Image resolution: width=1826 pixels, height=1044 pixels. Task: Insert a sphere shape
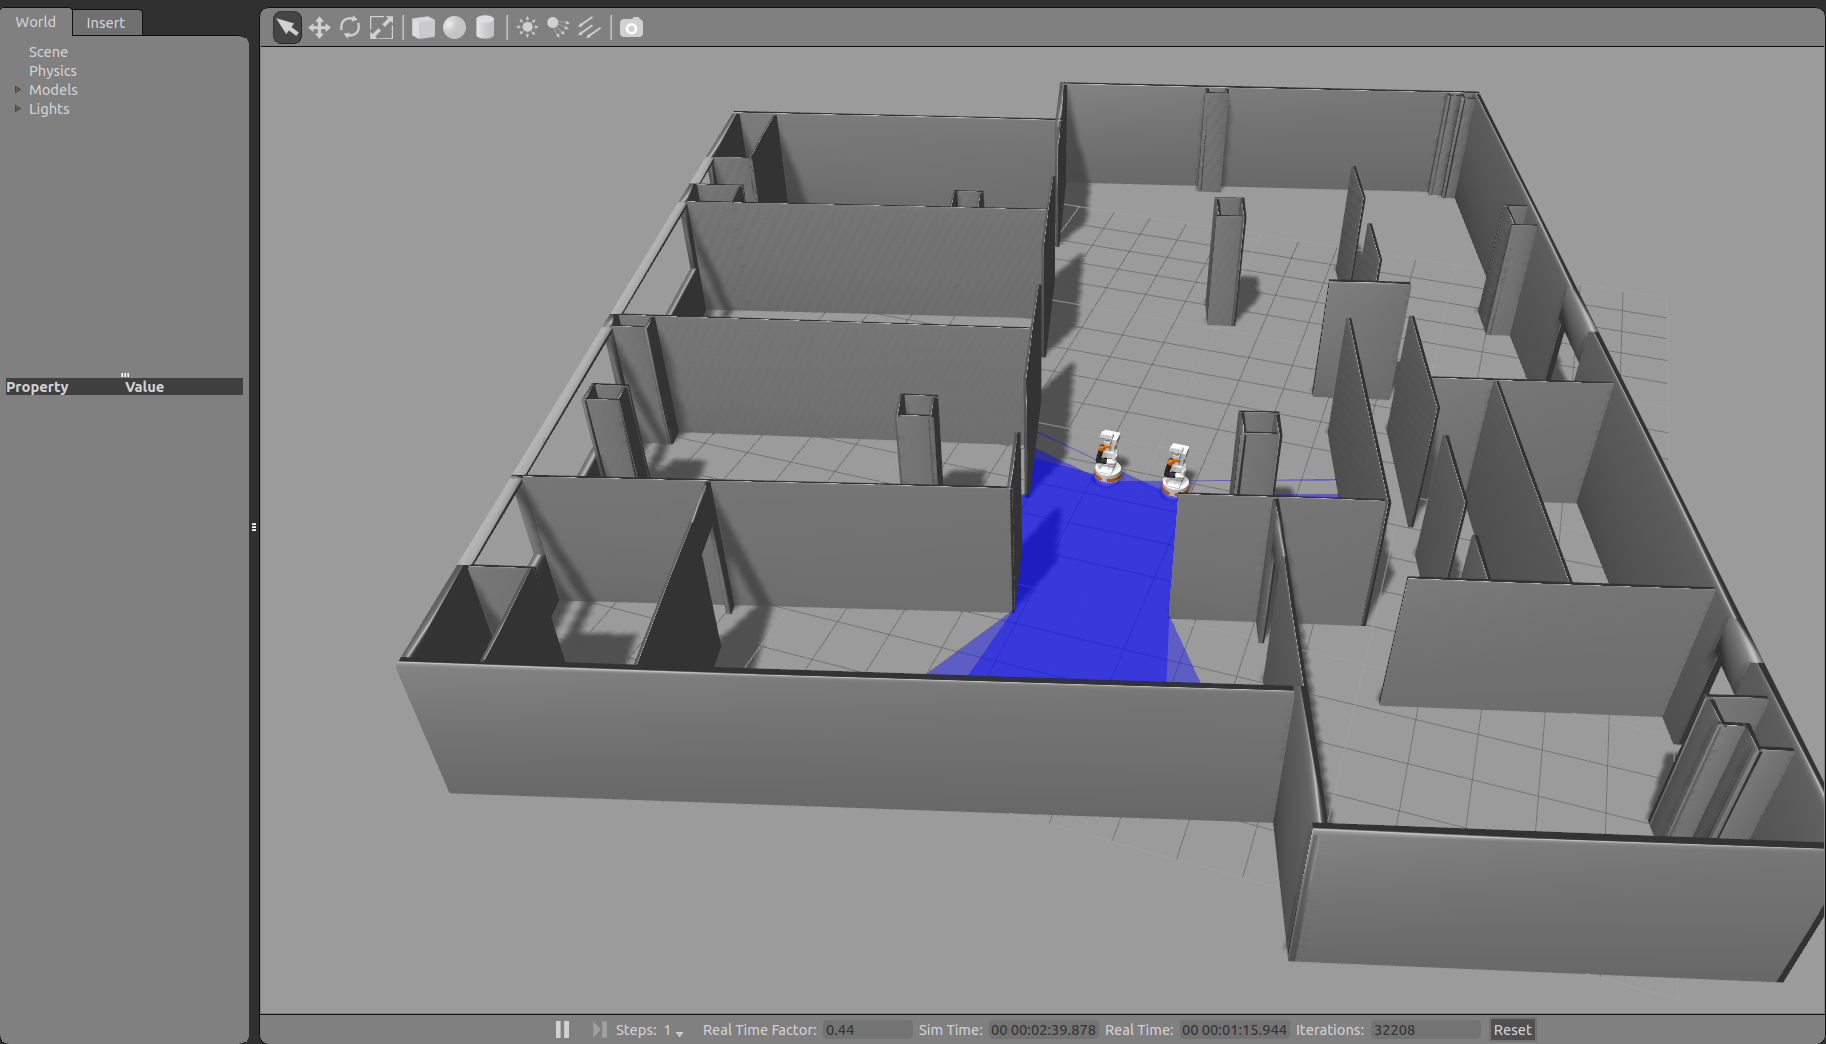tap(454, 28)
